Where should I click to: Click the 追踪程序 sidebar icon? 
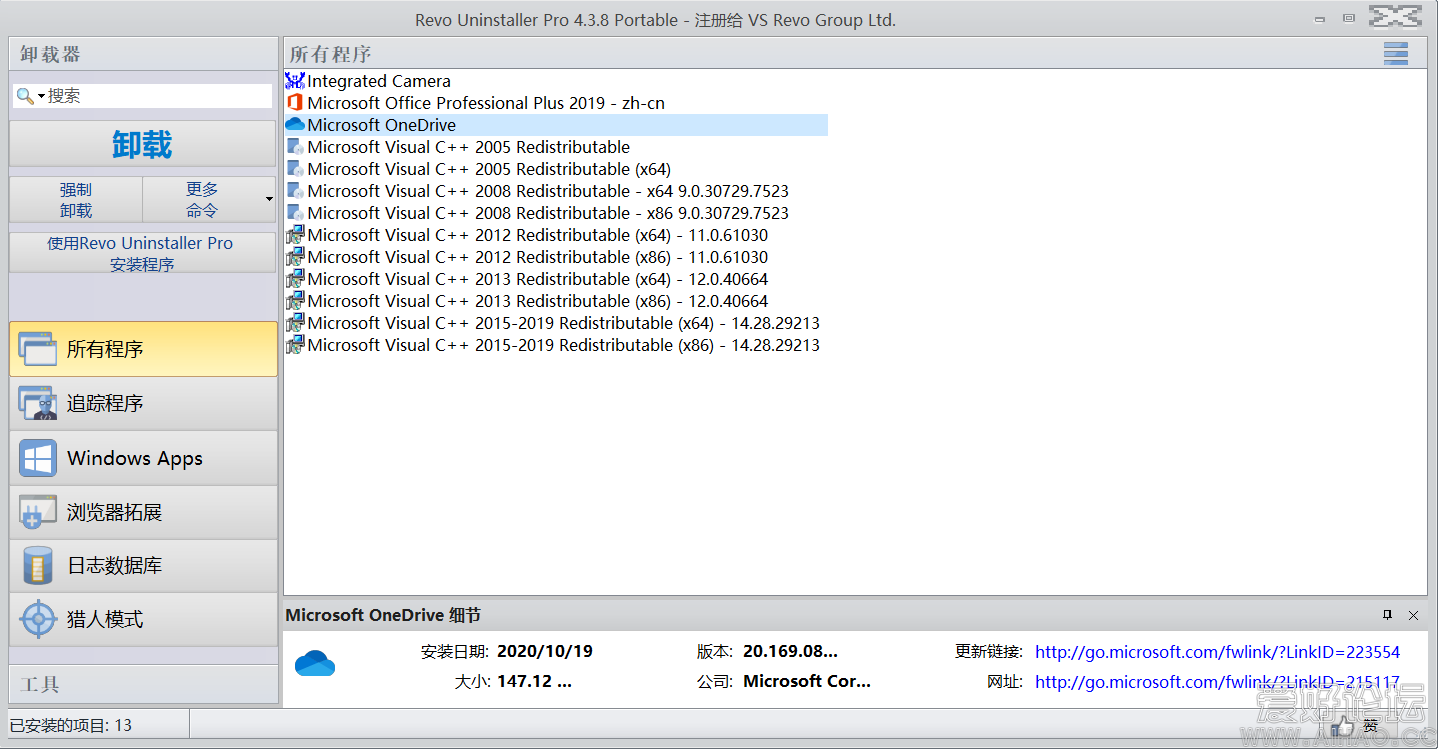pos(38,403)
